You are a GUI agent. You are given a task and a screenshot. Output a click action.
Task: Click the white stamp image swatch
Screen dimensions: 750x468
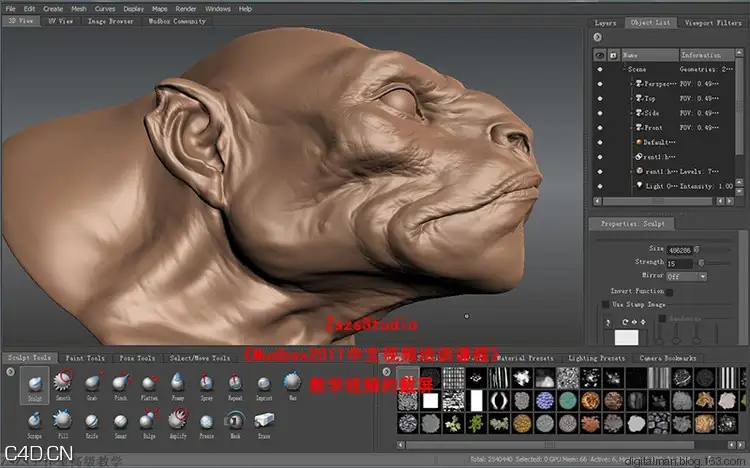(x=626, y=337)
